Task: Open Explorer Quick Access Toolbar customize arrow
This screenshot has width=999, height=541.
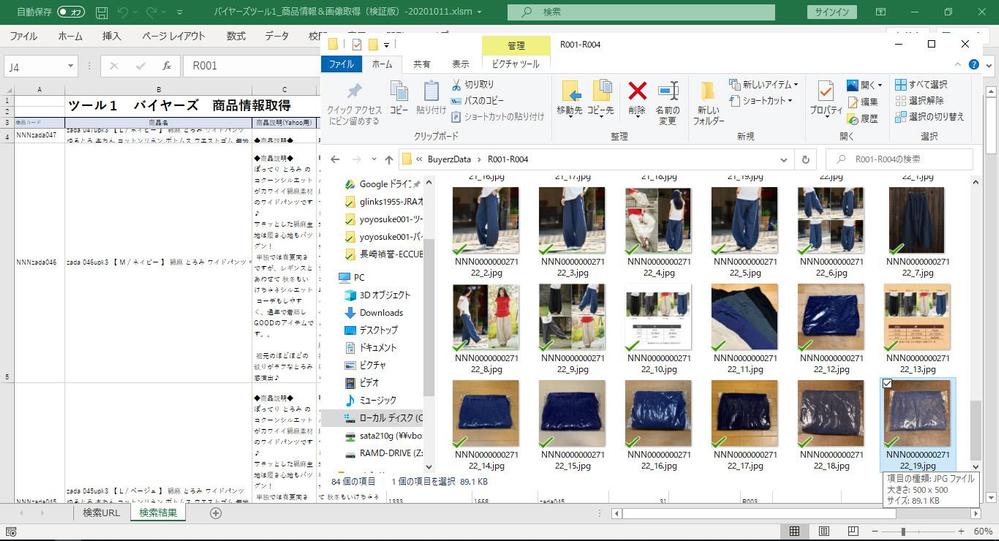Action: [x=386, y=45]
